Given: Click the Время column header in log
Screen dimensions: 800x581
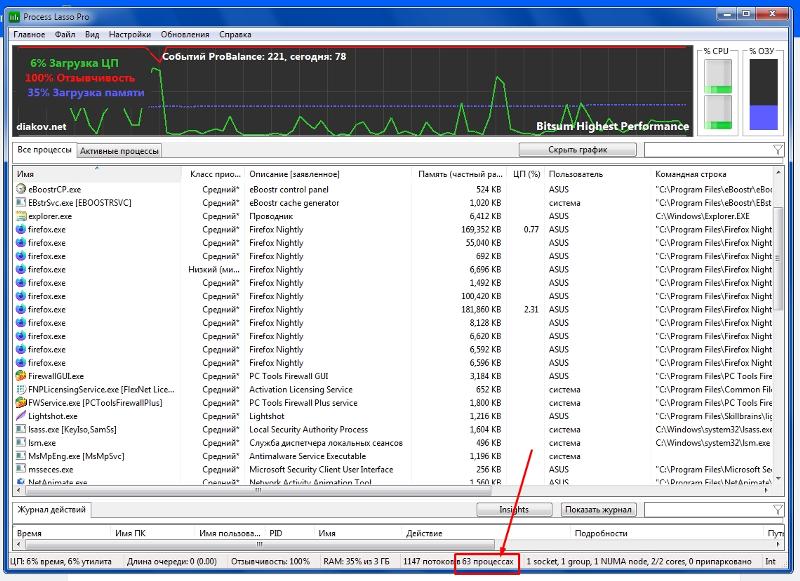Looking at the screenshot, I should [62, 533].
